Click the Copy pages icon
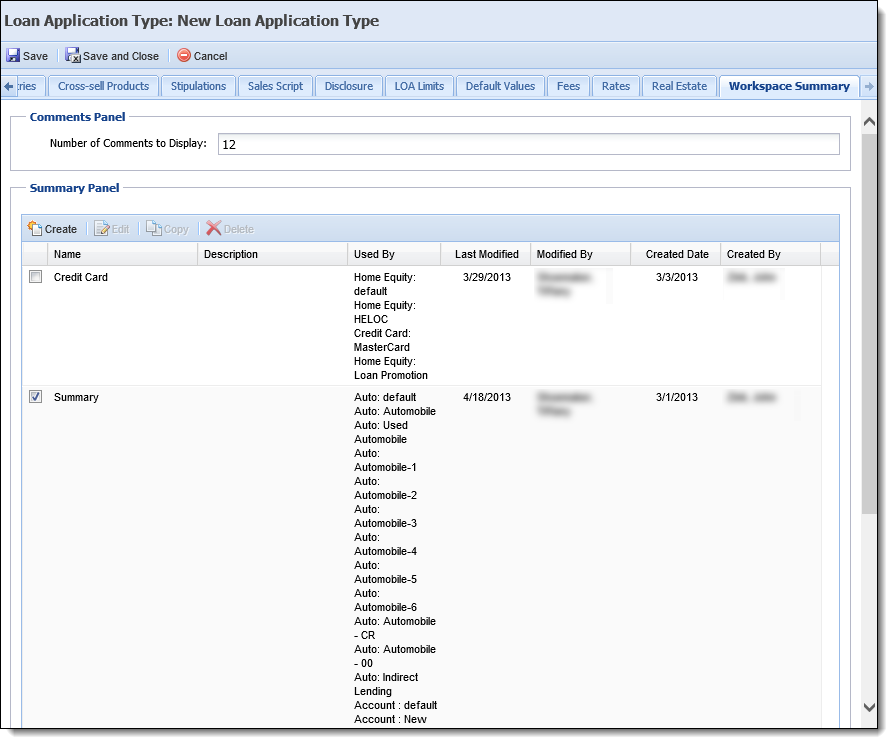The width and height of the screenshot is (893, 744). tap(154, 228)
